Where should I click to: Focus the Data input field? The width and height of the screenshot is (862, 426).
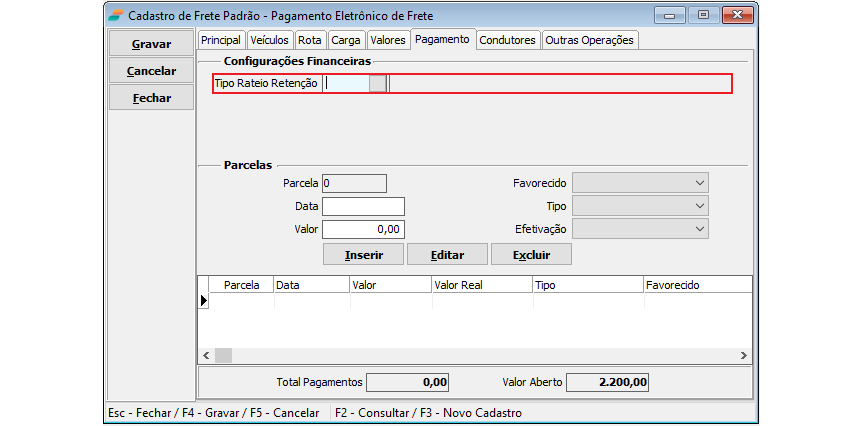[363, 206]
